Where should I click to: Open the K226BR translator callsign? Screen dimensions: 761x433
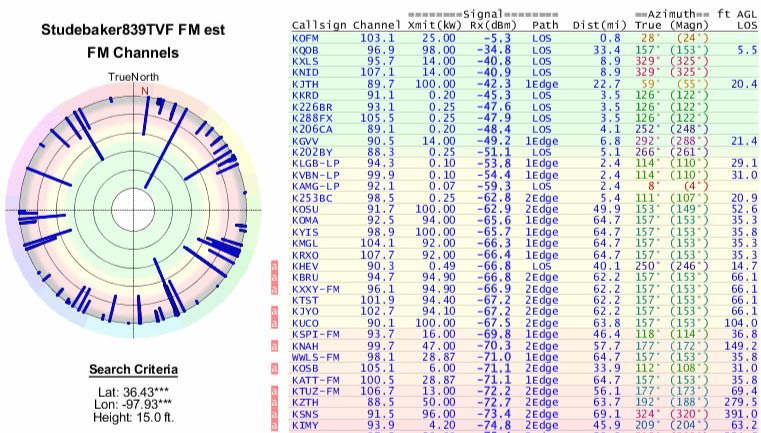pos(311,106)
